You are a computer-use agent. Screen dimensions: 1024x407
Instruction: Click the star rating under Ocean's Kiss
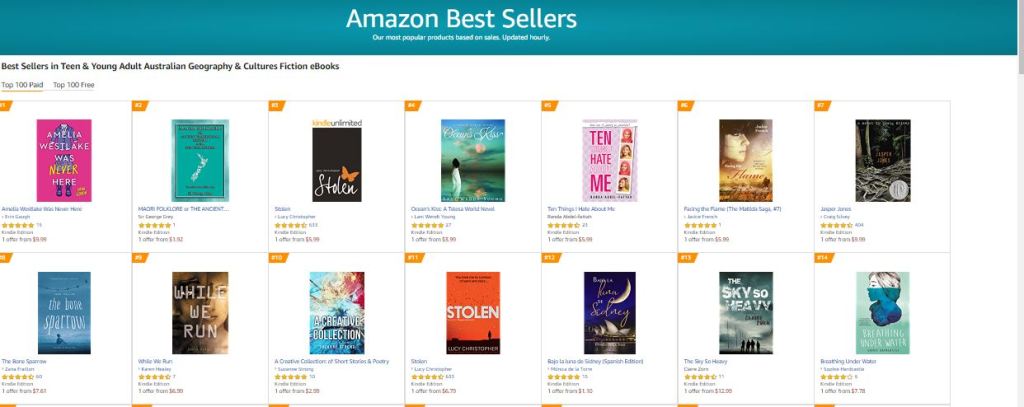(x=427, y=226)
